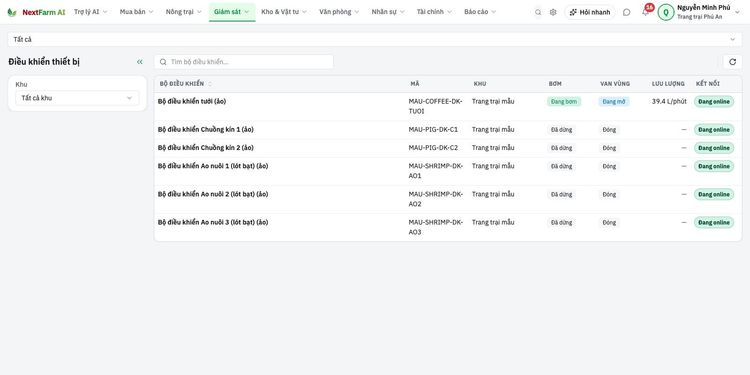Open the chat bubble icon
Viewport: 750px width, 375px height.
[x=627, y=12]
